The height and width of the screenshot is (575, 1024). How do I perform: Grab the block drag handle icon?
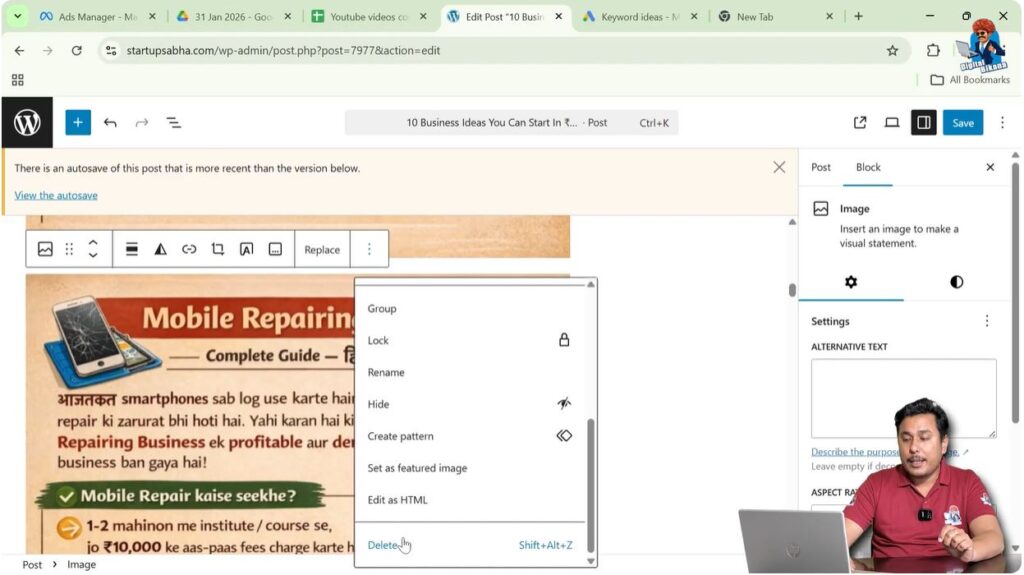click(69, 249)
